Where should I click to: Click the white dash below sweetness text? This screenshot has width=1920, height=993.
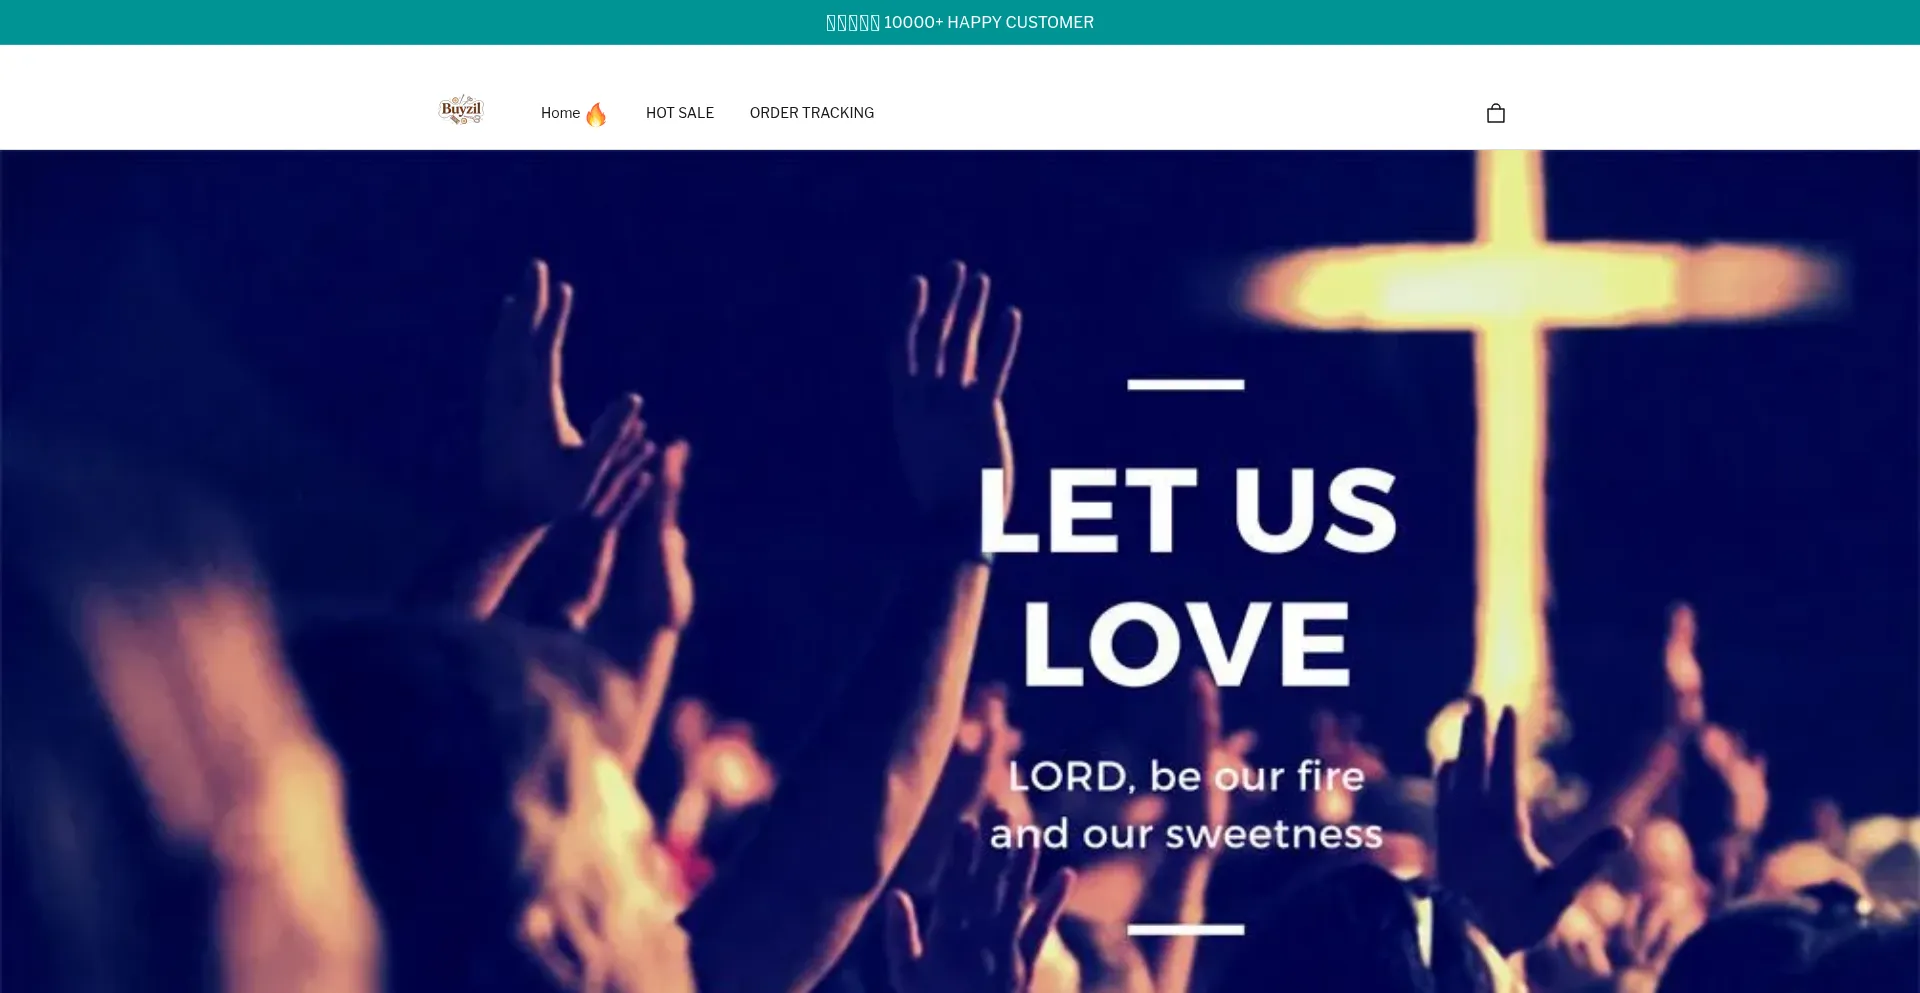(x=1185, y=930)
